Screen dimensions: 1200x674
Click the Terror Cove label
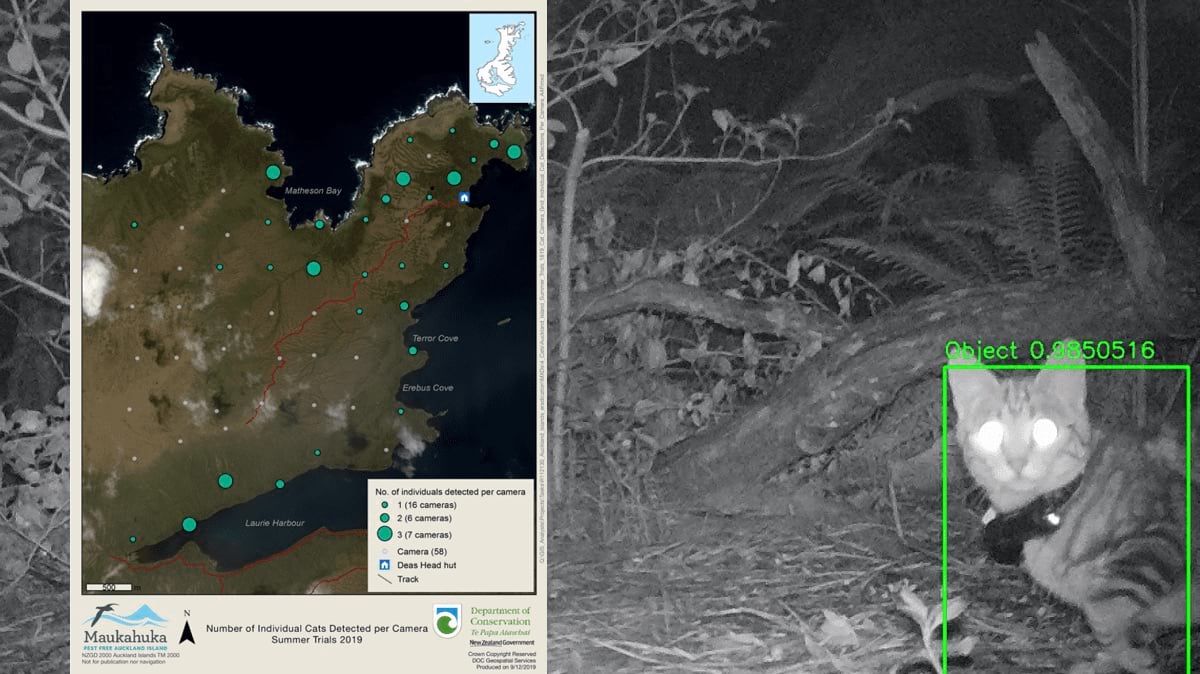coord(435,339)
